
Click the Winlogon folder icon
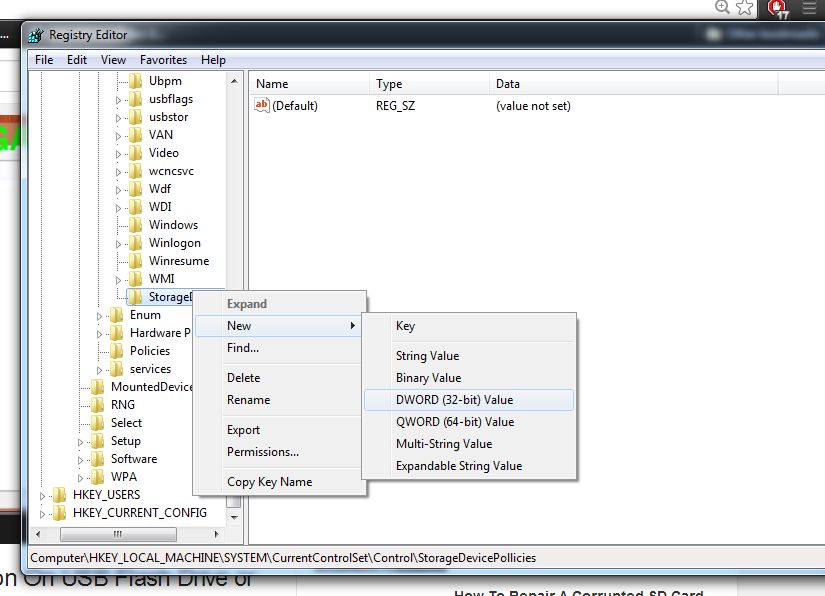pyautogui.click(x=136, y=243)
